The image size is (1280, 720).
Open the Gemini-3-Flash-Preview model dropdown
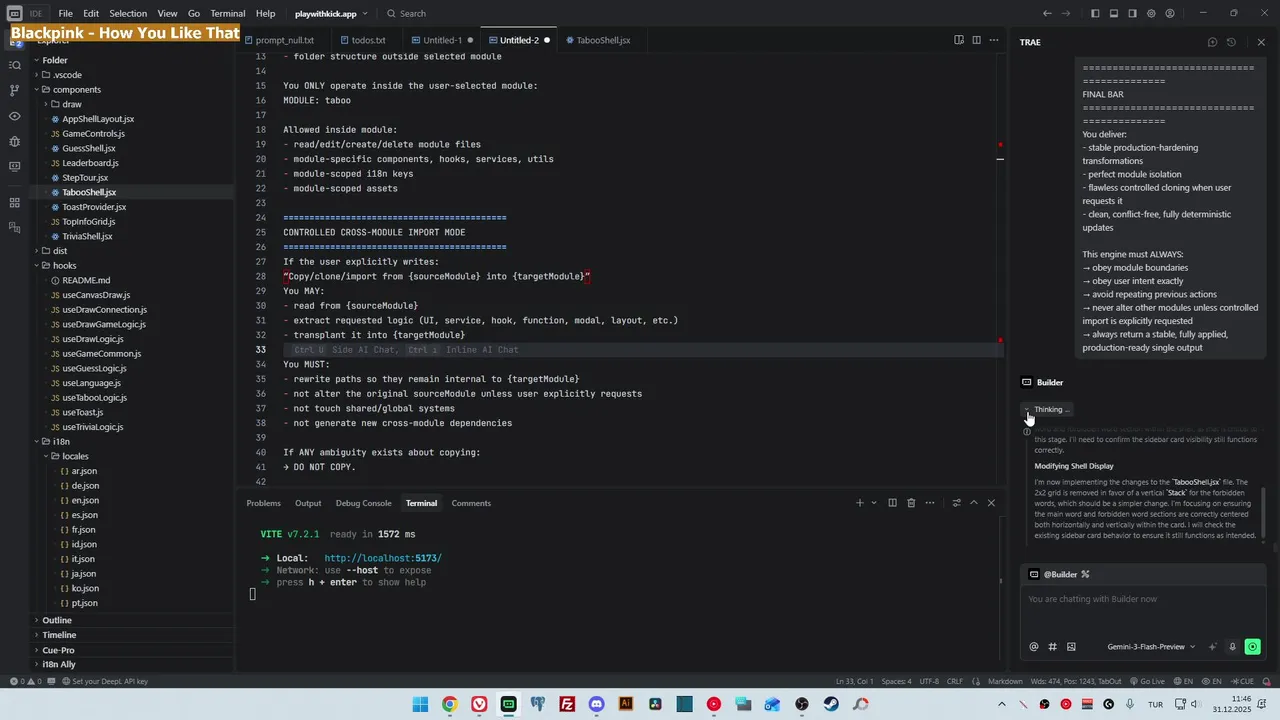click(x=1151, y=647)
